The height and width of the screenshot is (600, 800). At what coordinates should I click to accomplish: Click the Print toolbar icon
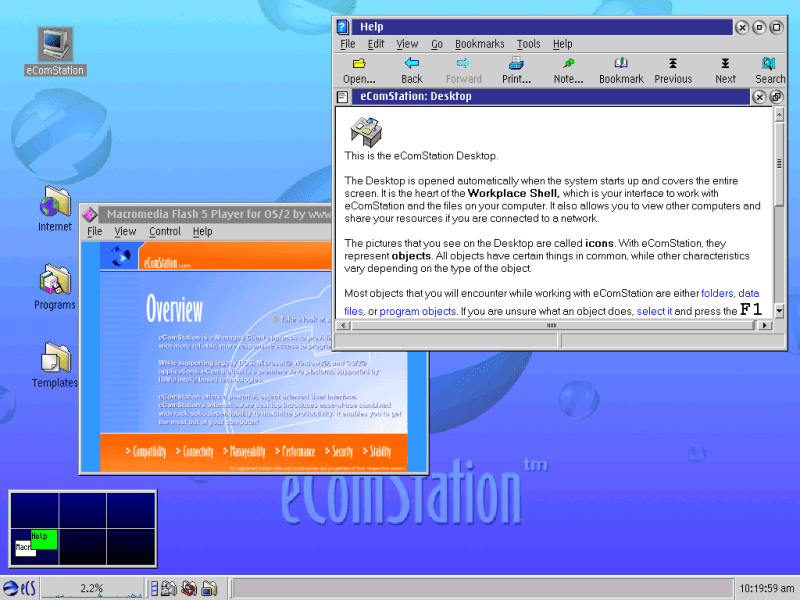(516, 69)
